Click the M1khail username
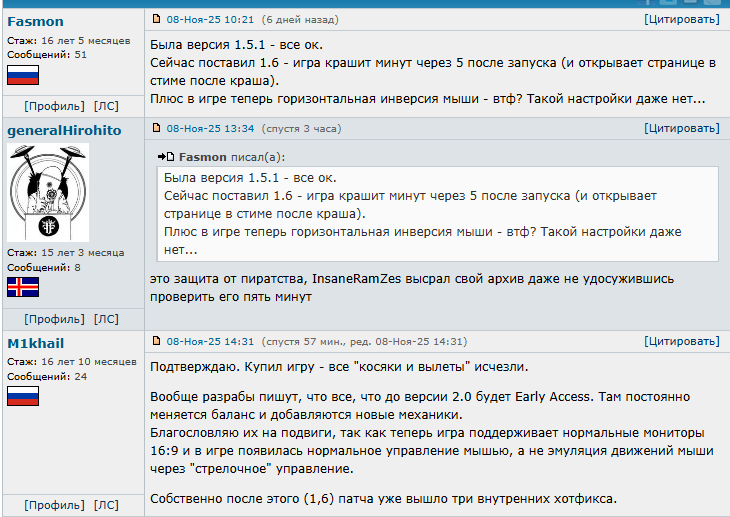Screen dimensions: 730x517 click(35, 342)
